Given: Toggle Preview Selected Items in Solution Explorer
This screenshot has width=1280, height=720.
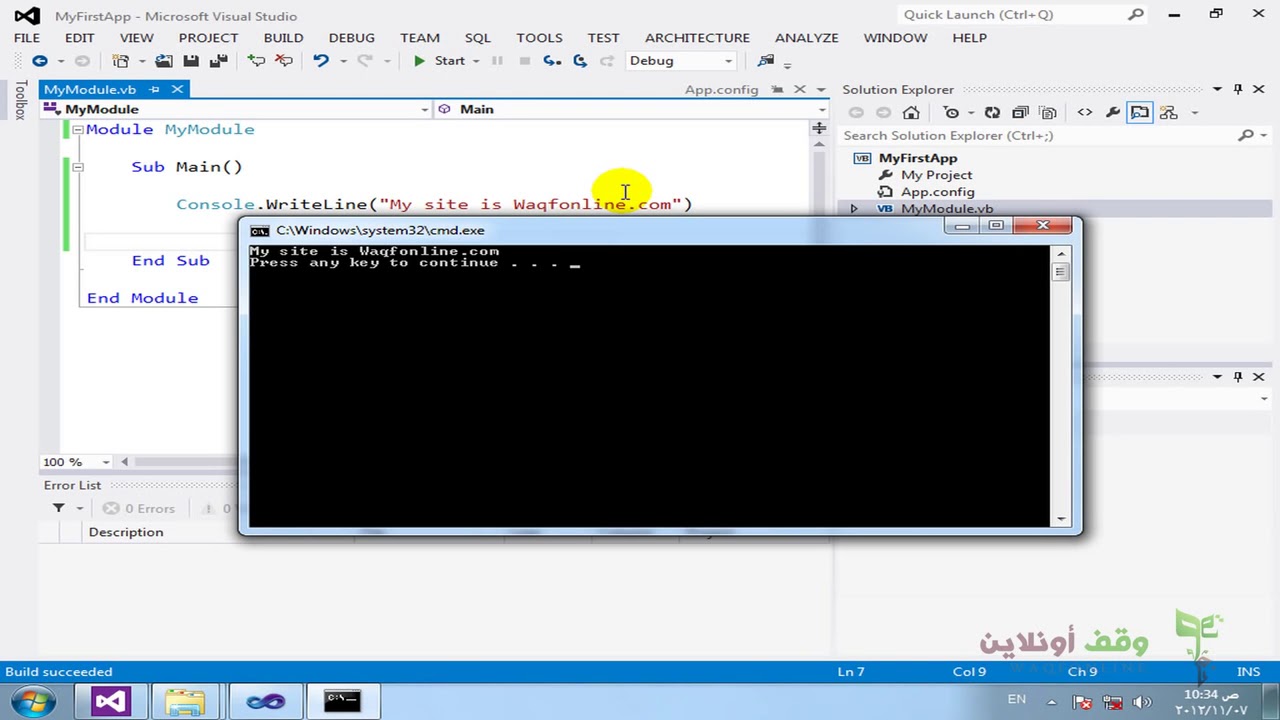Looking at the screenshot, I should pos(1140,113).
